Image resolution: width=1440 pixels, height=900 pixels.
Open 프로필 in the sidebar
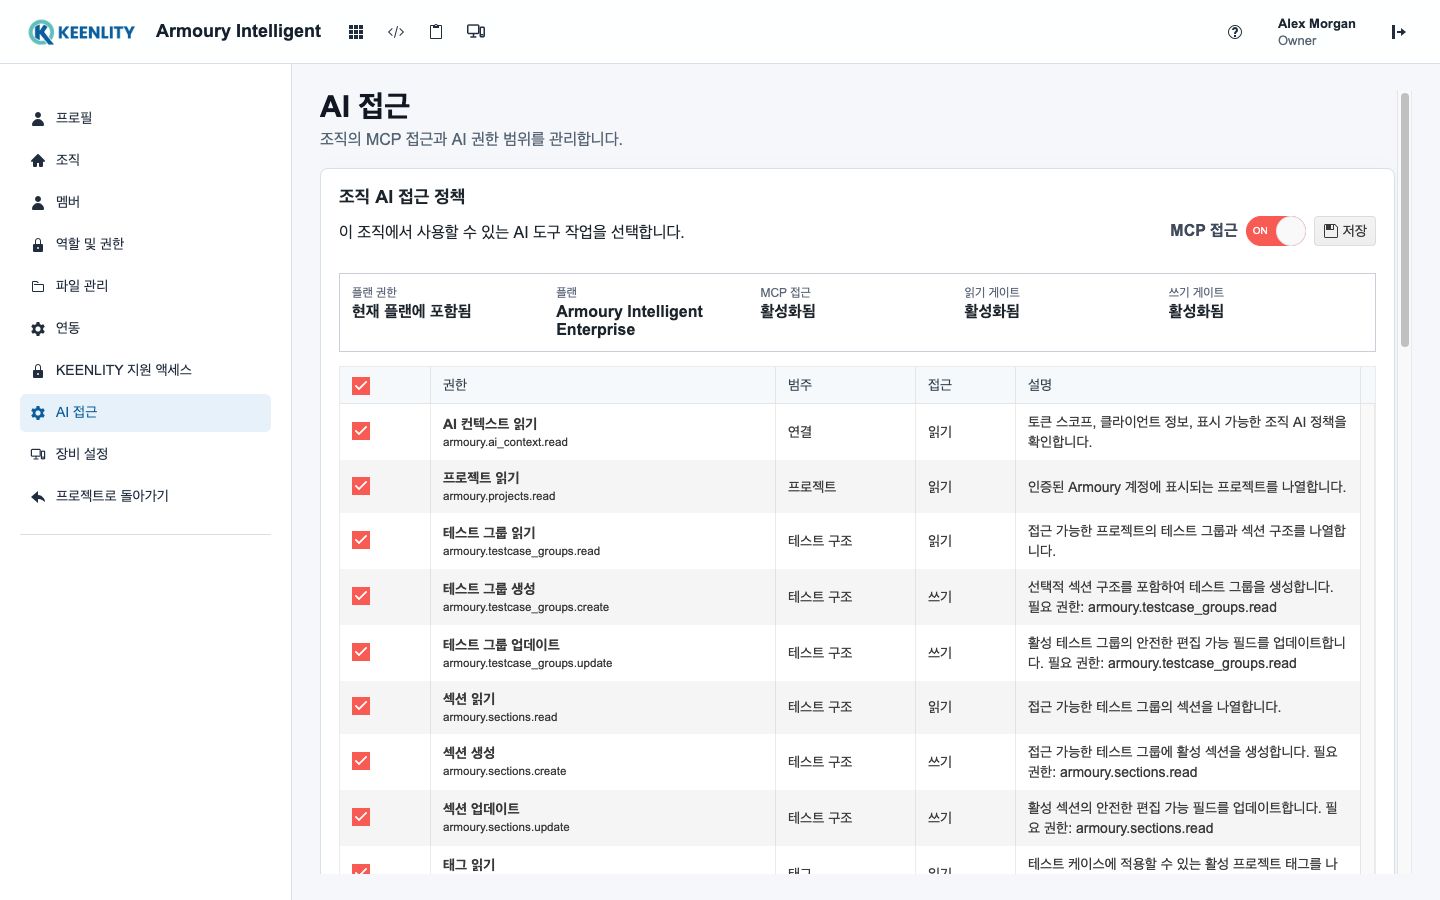(145, 118)
